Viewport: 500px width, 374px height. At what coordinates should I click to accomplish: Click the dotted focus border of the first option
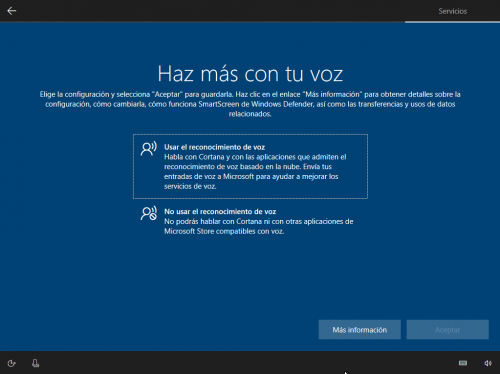pyautogui.click(x=250, y=135)
